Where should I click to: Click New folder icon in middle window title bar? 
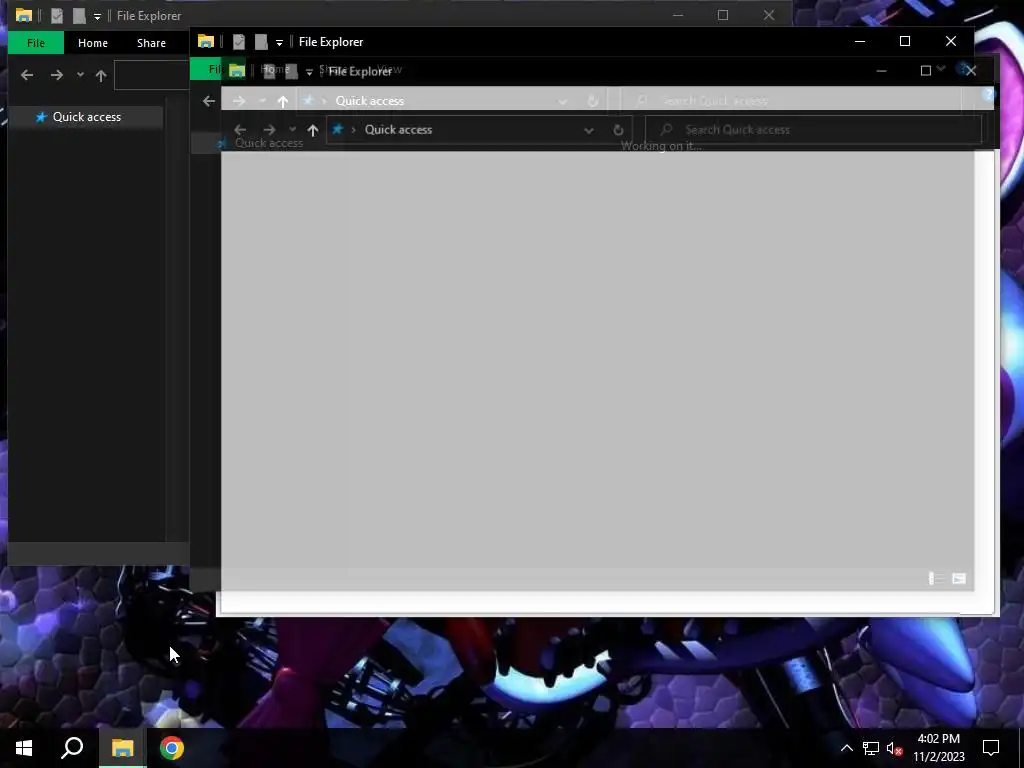(x=261, y=42)
